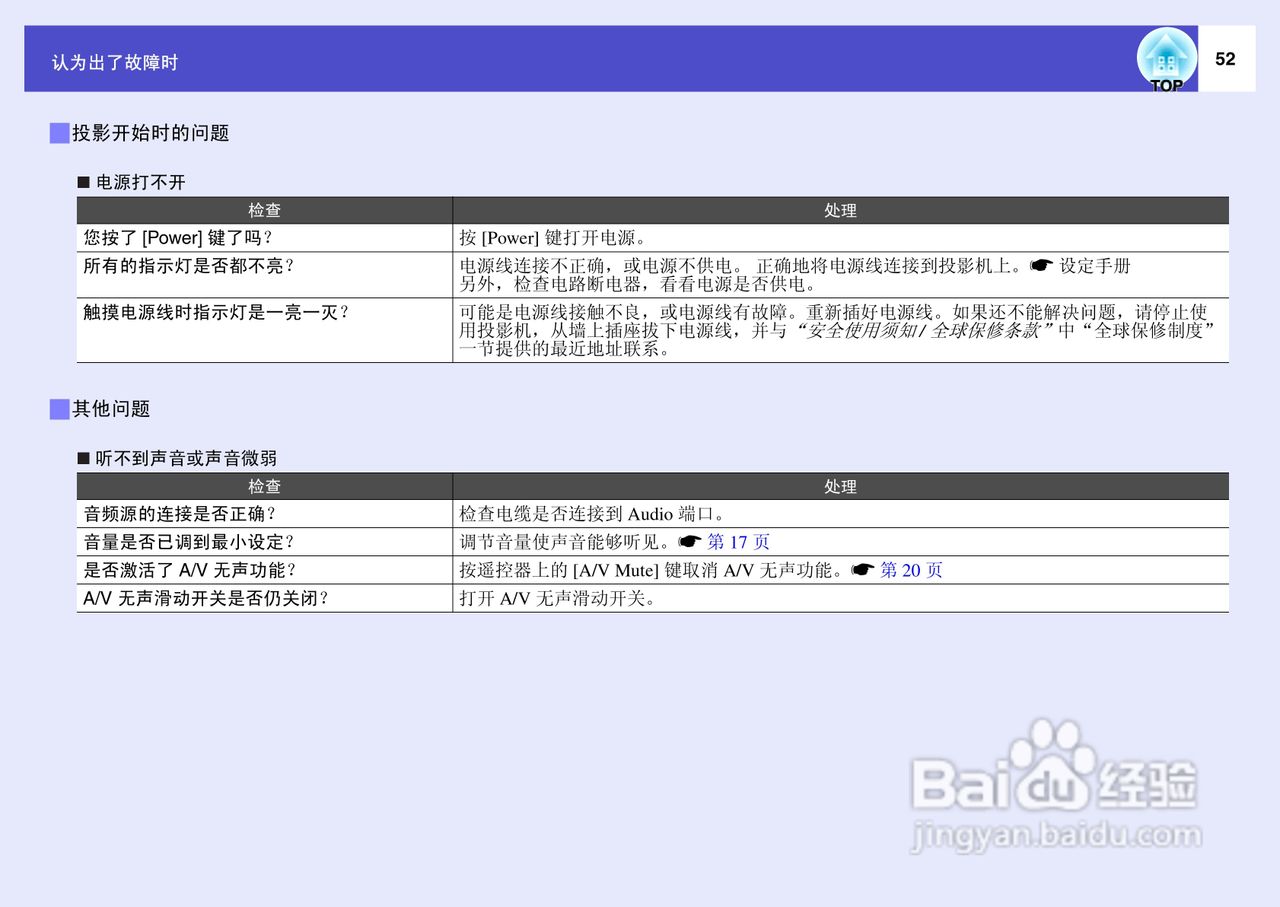Click subheading 听不到声音或声音微弱

[x=186, y=459]
